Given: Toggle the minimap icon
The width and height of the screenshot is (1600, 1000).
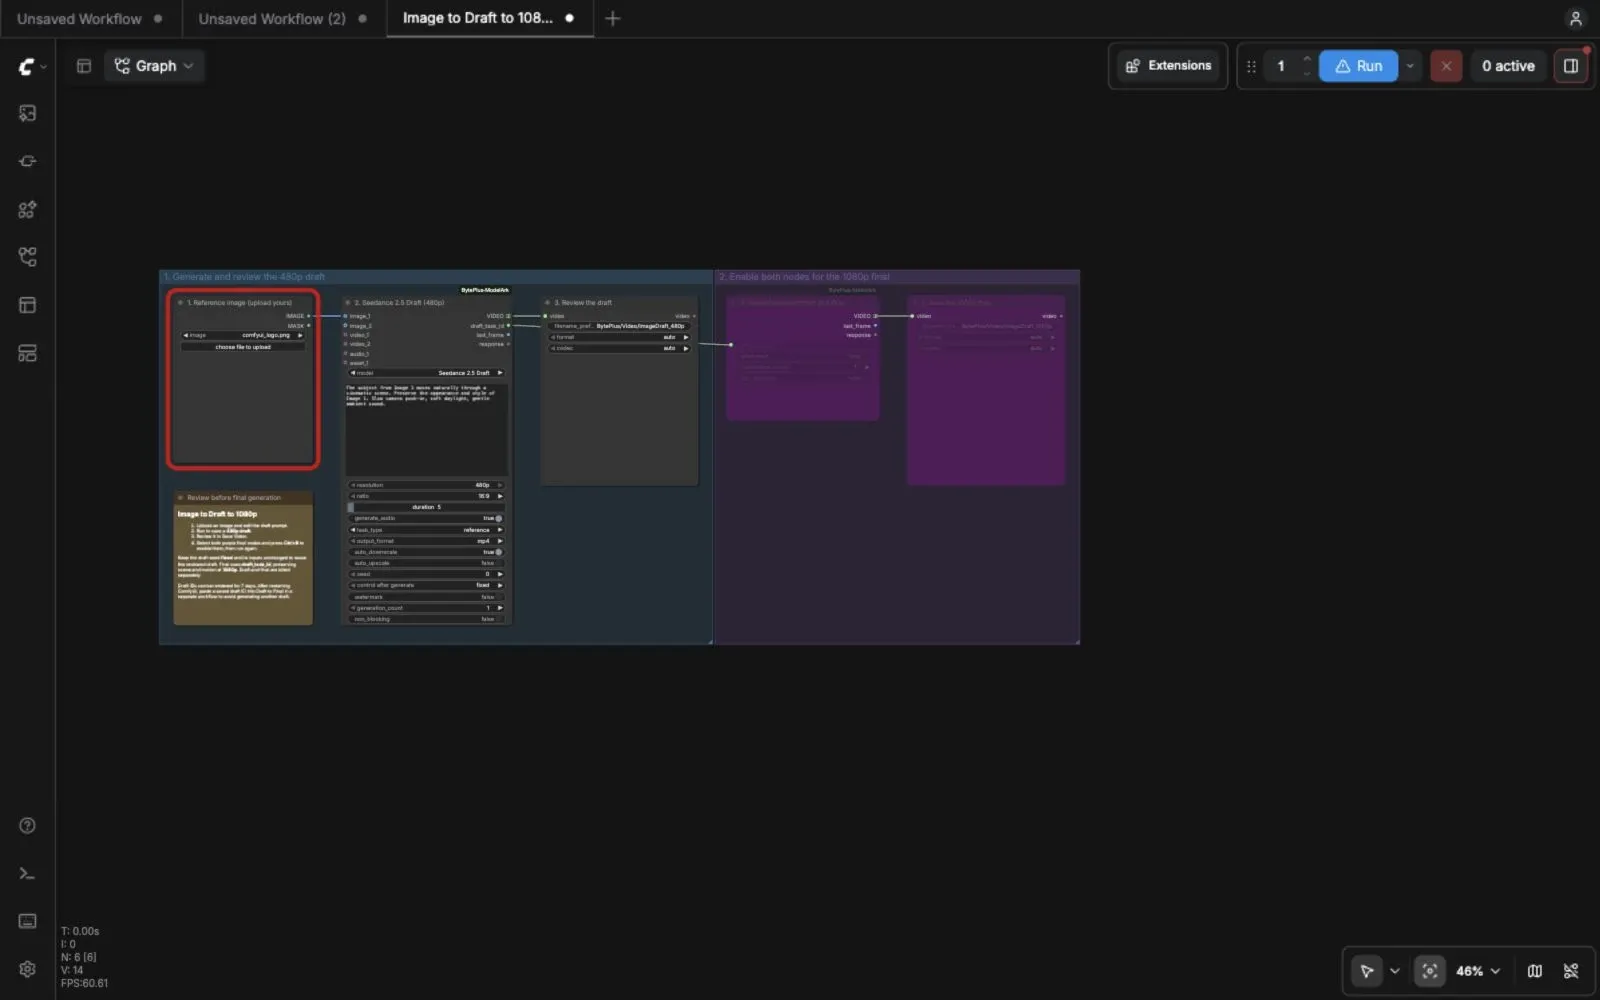Looking at the screenshot, I should pos(1535,971).
